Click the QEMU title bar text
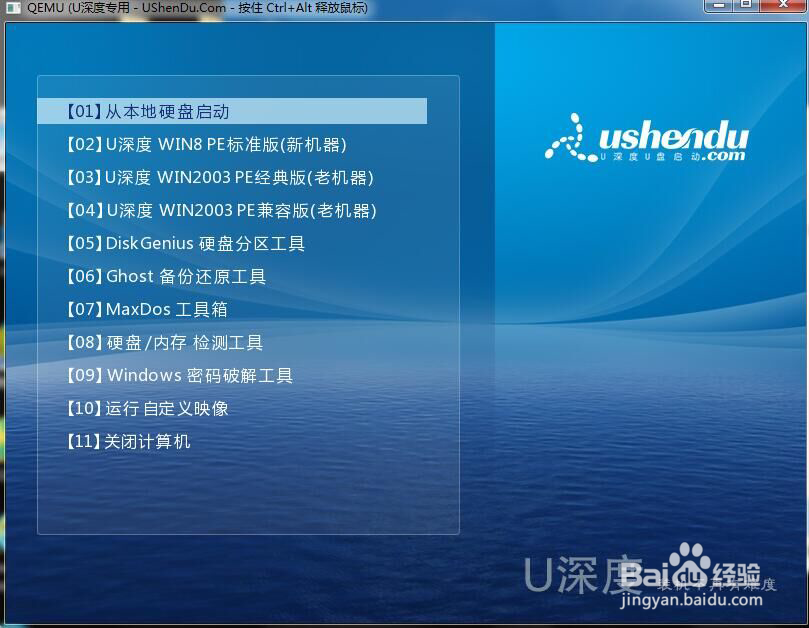 point(197,8)
